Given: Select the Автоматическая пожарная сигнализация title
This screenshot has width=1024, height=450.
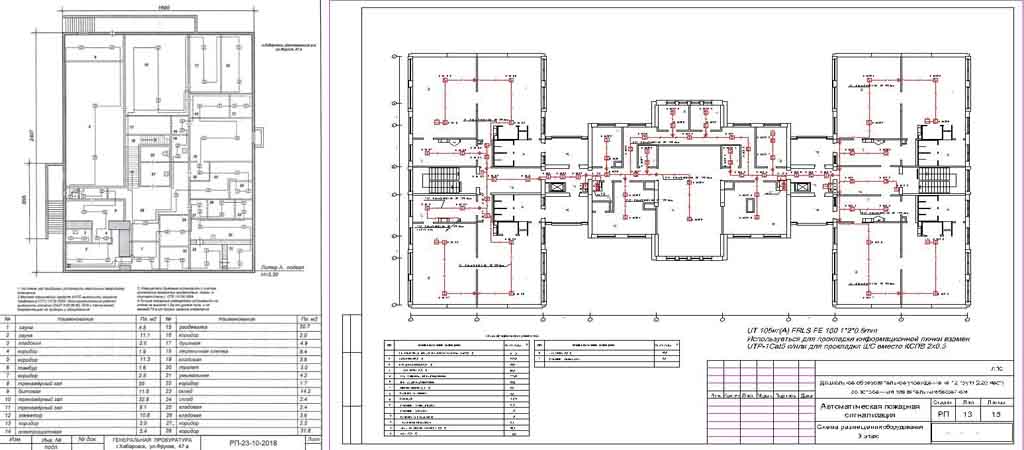Looking at the screenshot, I should click(870, 410).
